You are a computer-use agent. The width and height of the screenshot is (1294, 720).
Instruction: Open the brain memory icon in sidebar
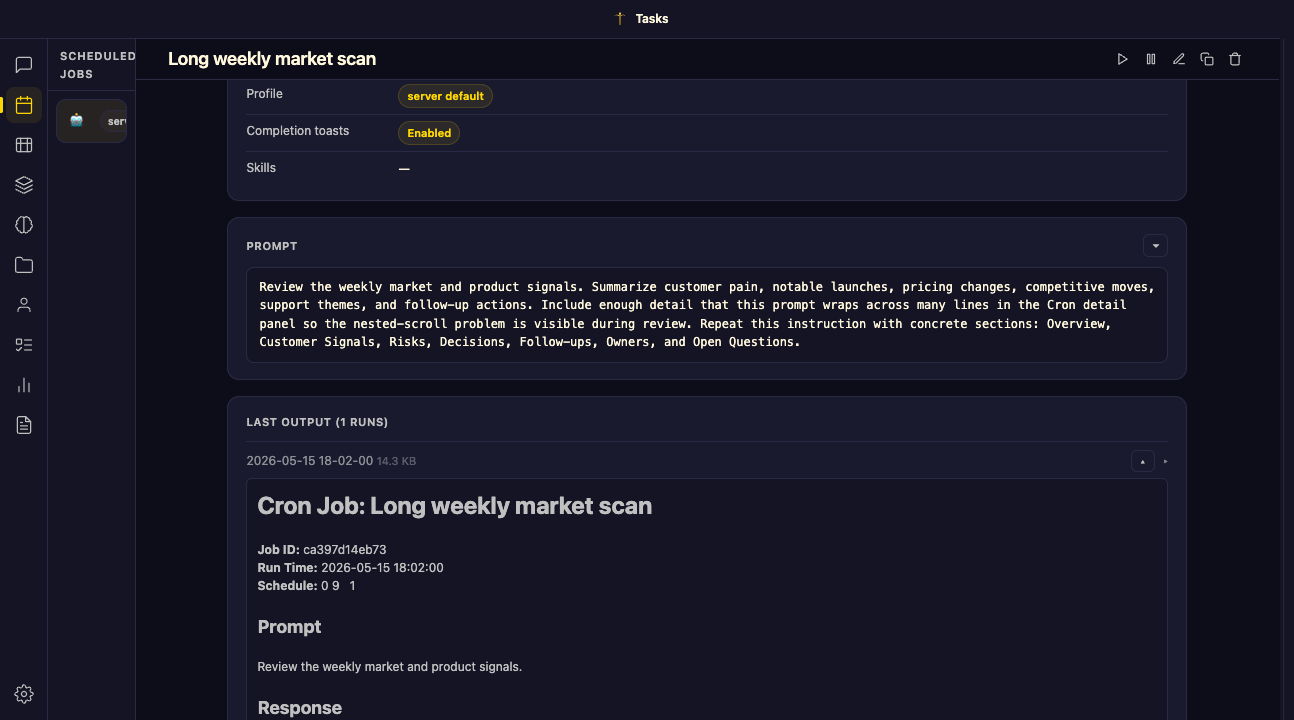(24, 225)
